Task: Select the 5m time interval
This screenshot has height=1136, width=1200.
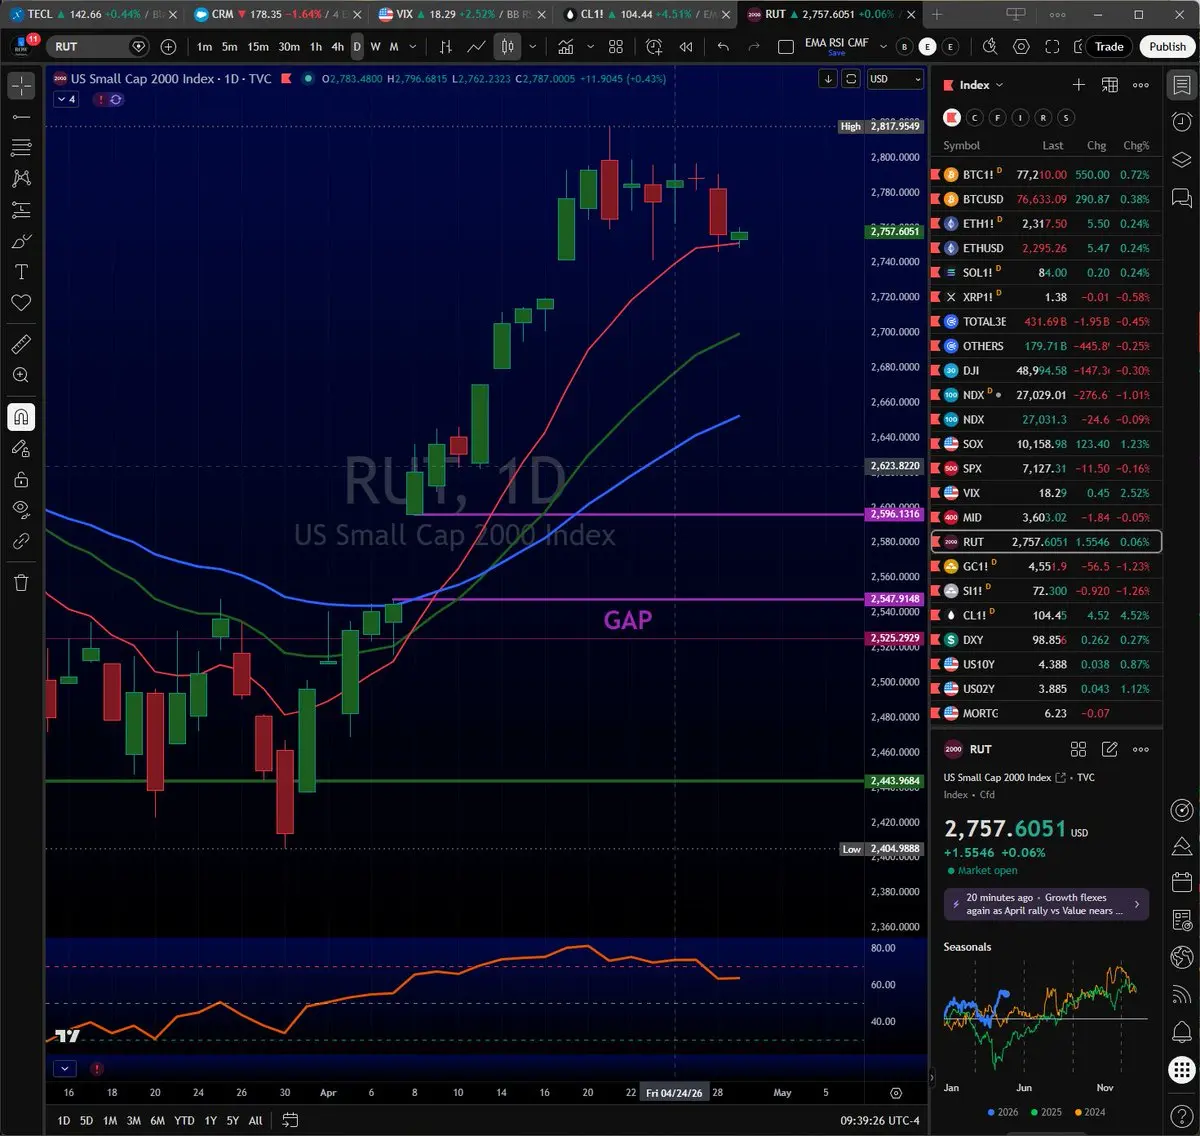Action: [229, 47]
